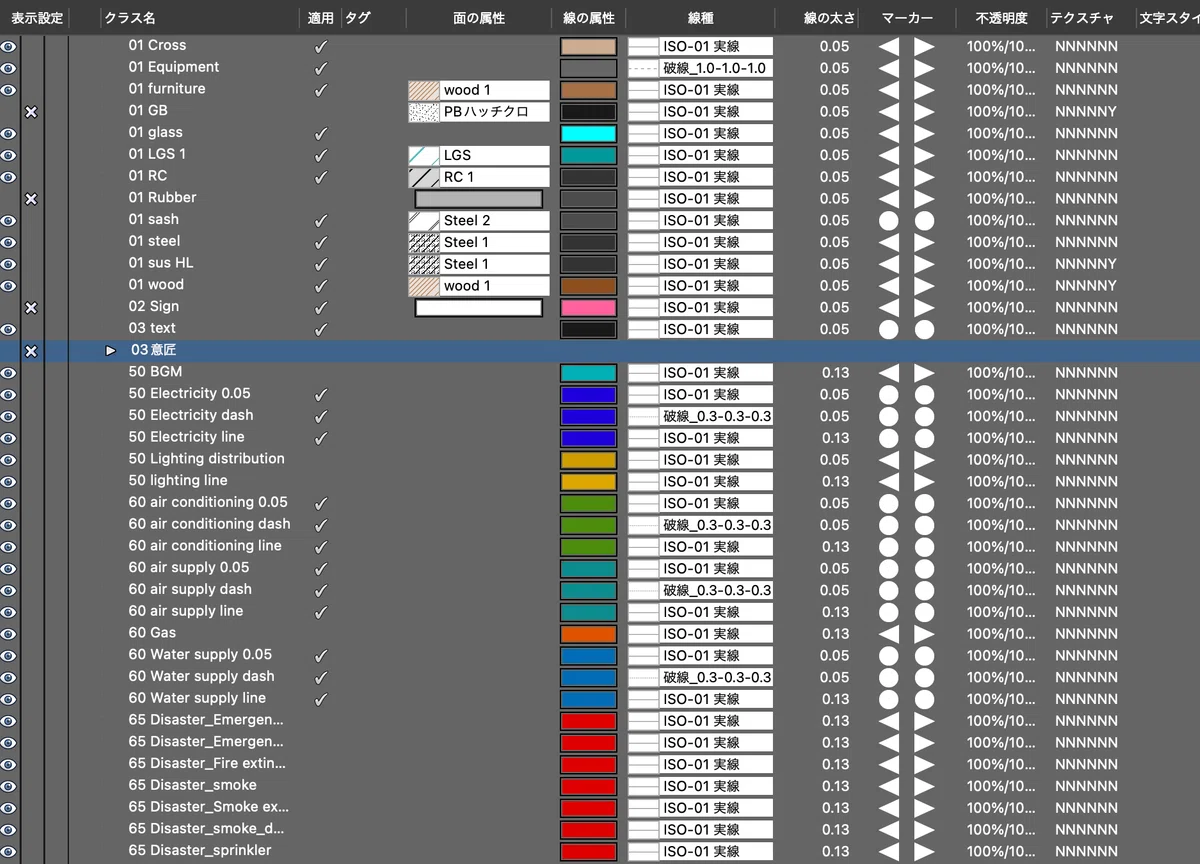
Task: Click the テクスチャ column header
Action: coord(1082,18)
